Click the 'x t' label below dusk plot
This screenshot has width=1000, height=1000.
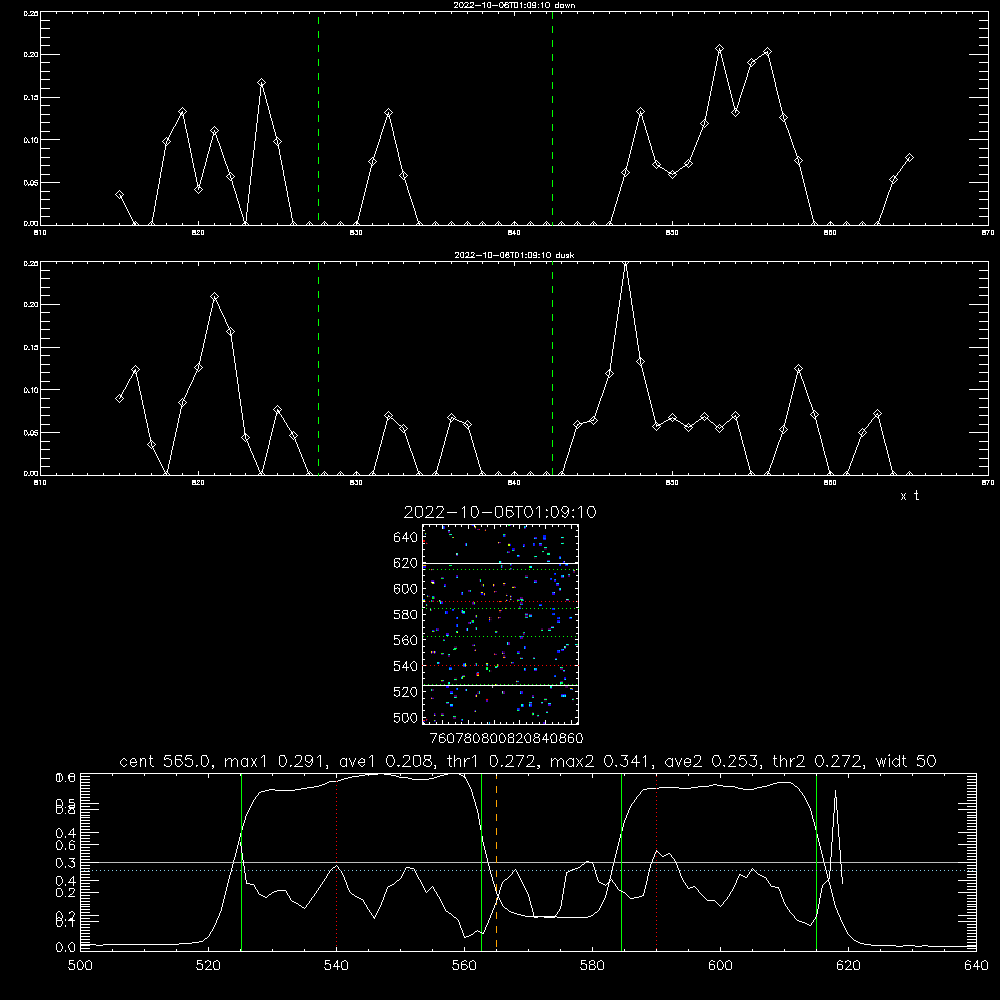909,496
